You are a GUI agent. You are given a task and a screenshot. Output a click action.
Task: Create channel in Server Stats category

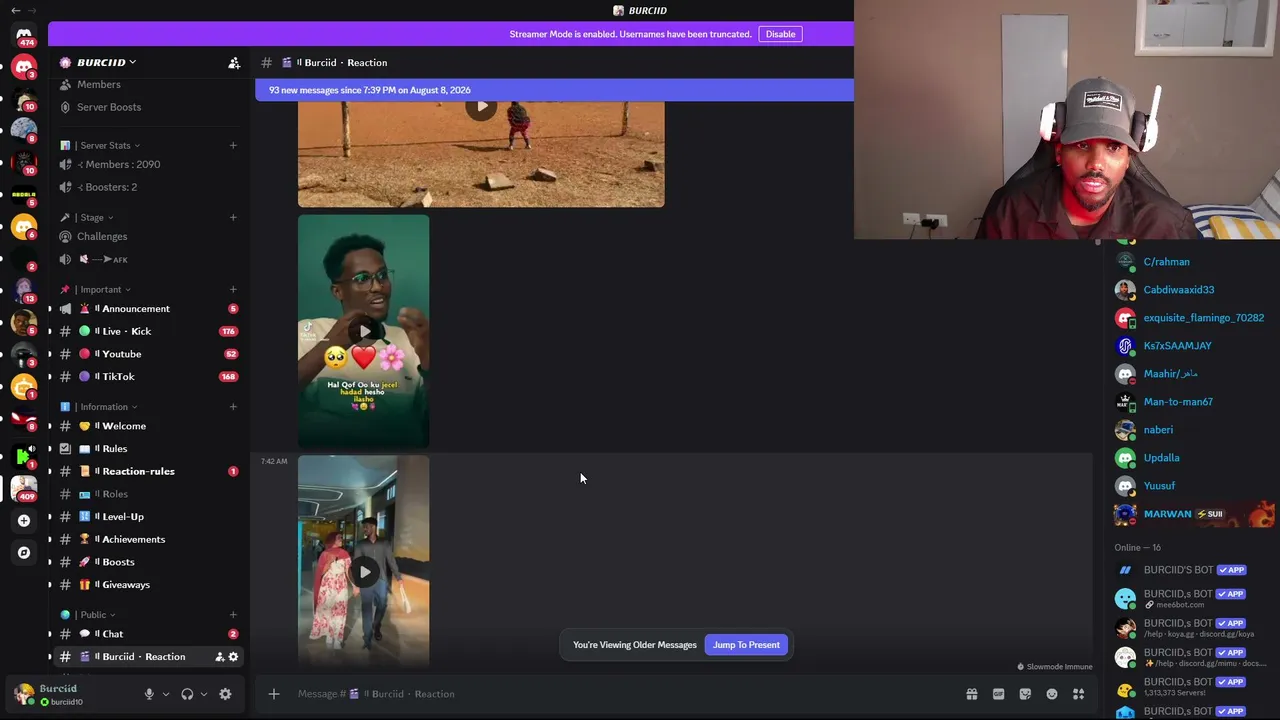(233, 145)
